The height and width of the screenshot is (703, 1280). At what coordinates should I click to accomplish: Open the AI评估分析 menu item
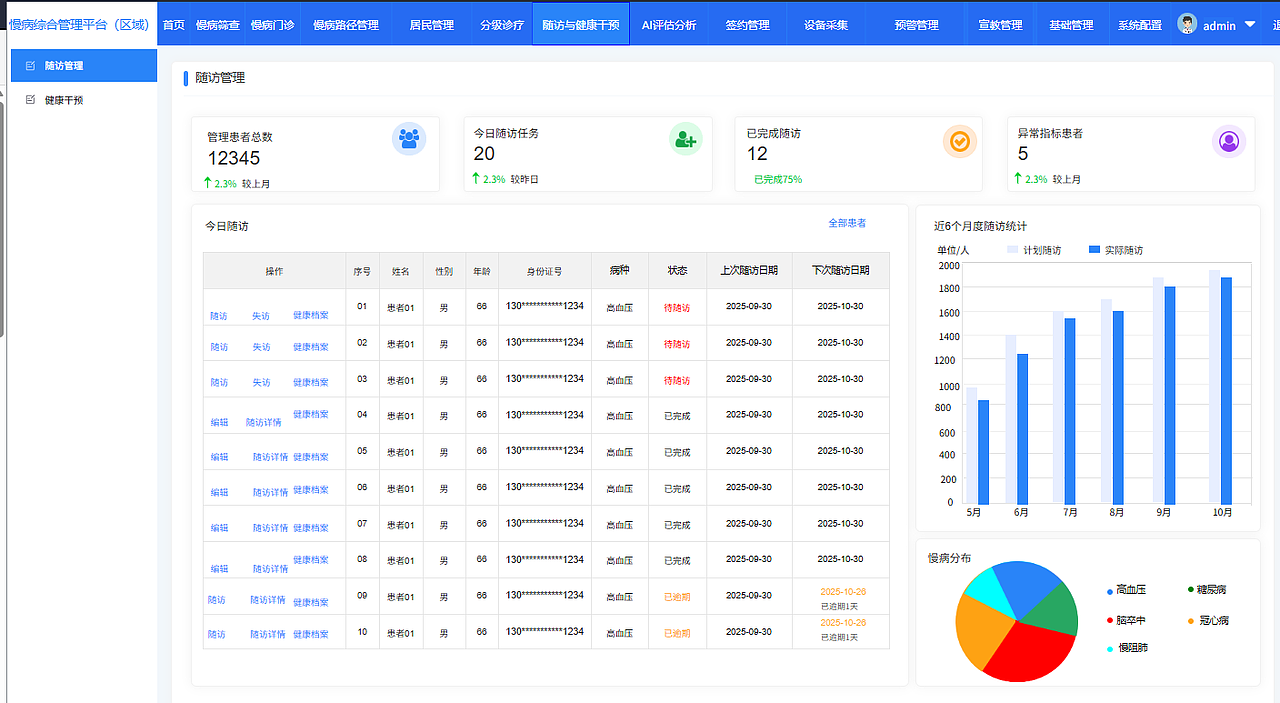pyautogui.click(x=671, y=24)
